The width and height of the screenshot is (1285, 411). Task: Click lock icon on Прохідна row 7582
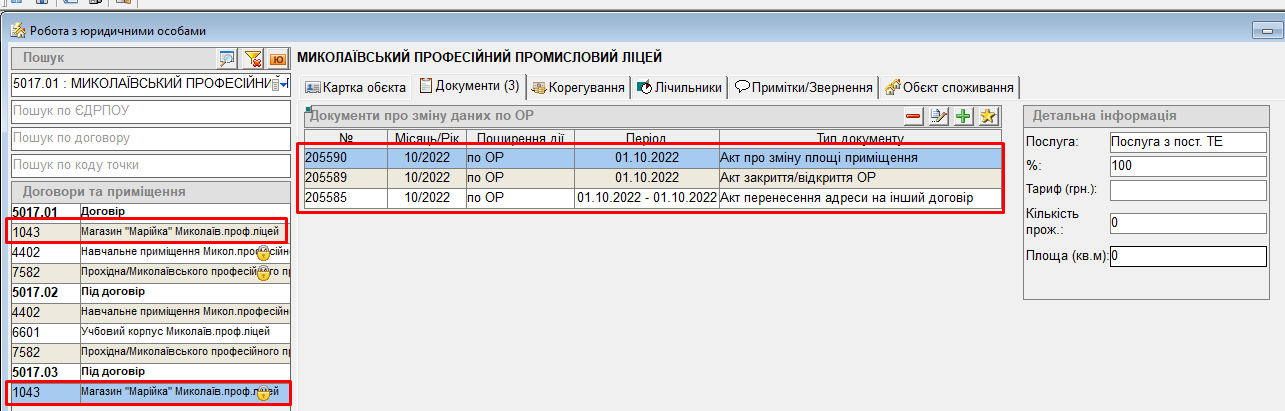coord(264,272)
